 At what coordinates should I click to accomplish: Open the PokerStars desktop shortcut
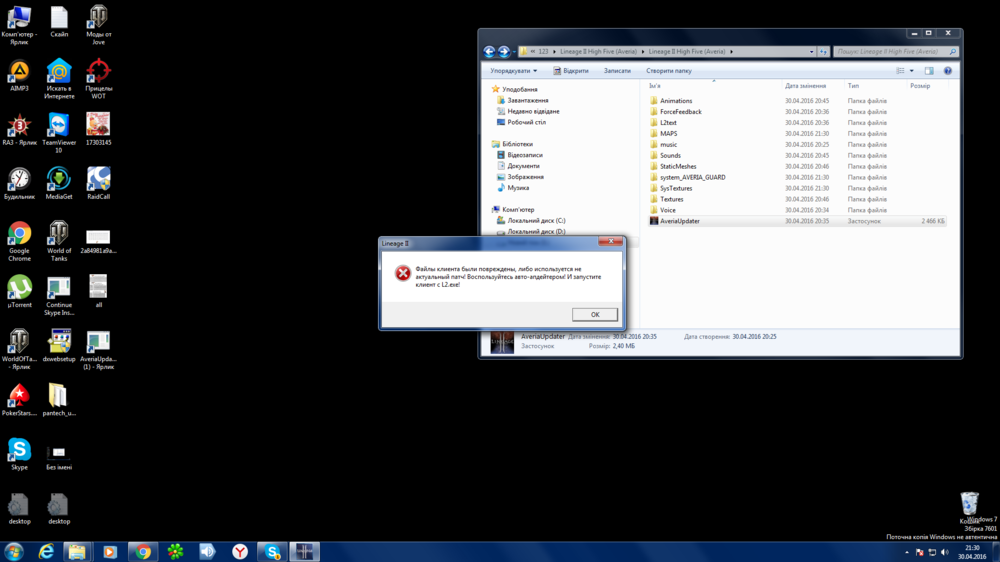[x=19, y=396]
